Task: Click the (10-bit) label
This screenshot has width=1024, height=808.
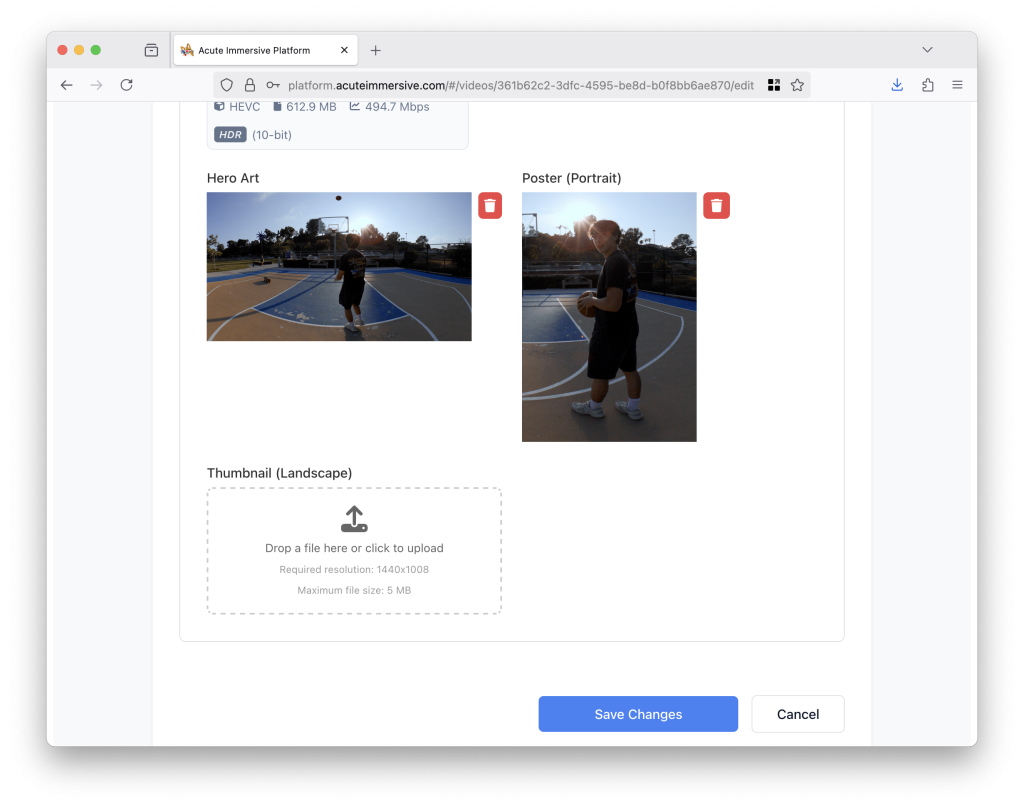Action: pyautogui.click(x=272, y=135)
